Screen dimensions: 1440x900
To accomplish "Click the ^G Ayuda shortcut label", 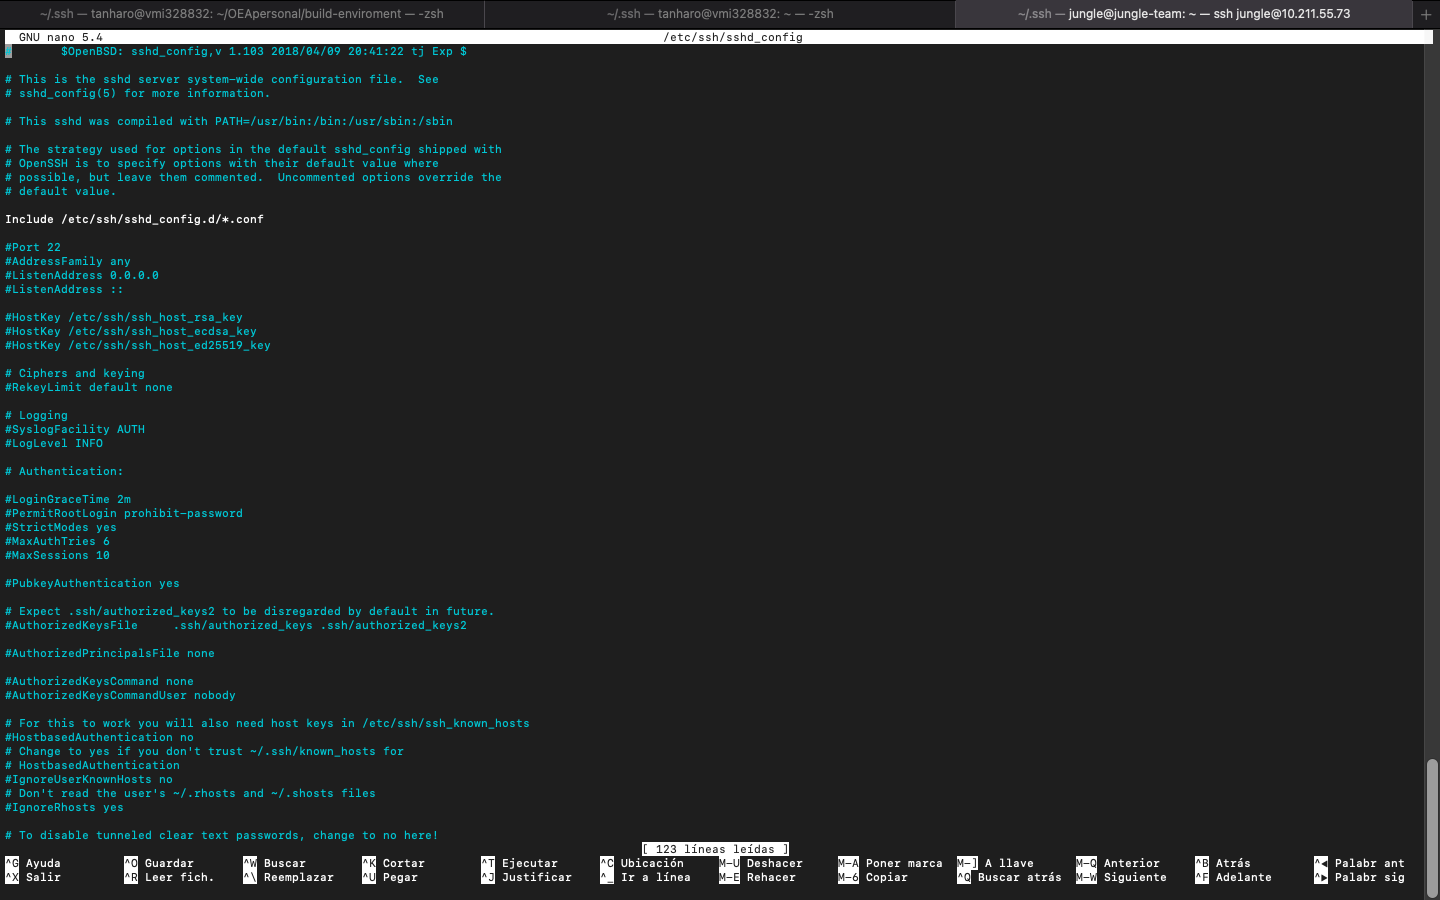I will pyautogui.click(x=33, y=863).
